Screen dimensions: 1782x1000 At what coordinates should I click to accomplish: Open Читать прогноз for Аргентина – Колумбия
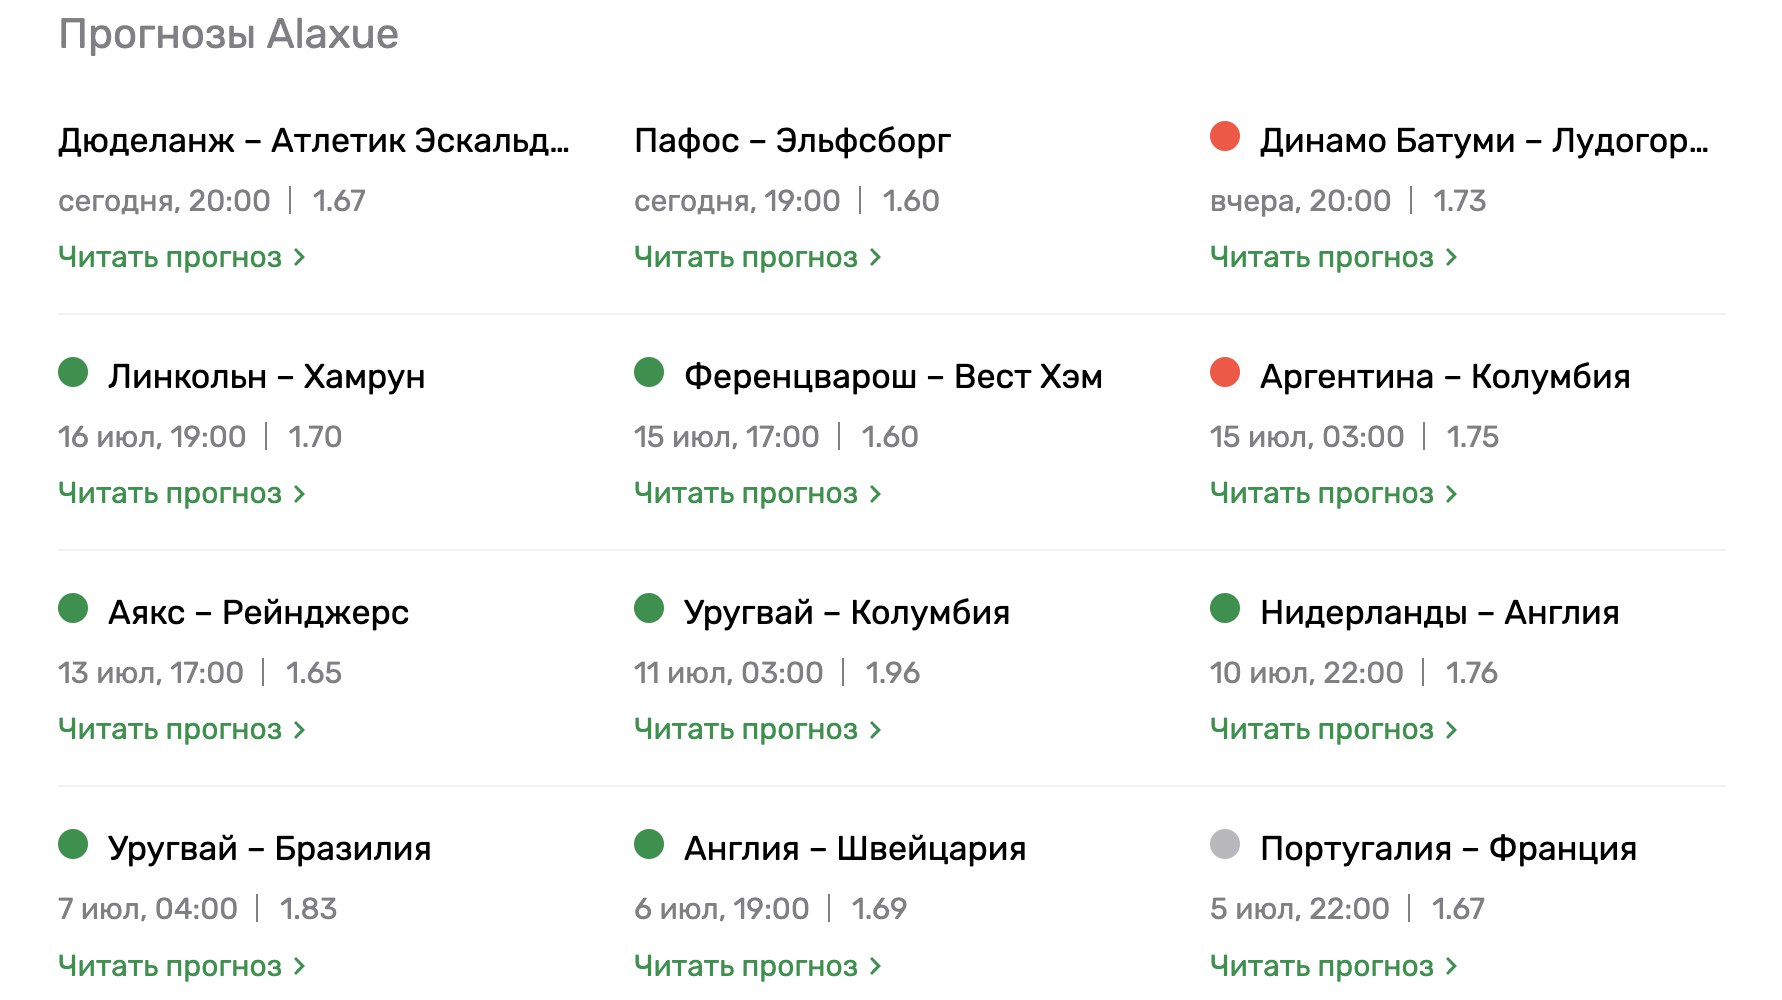1322,493
